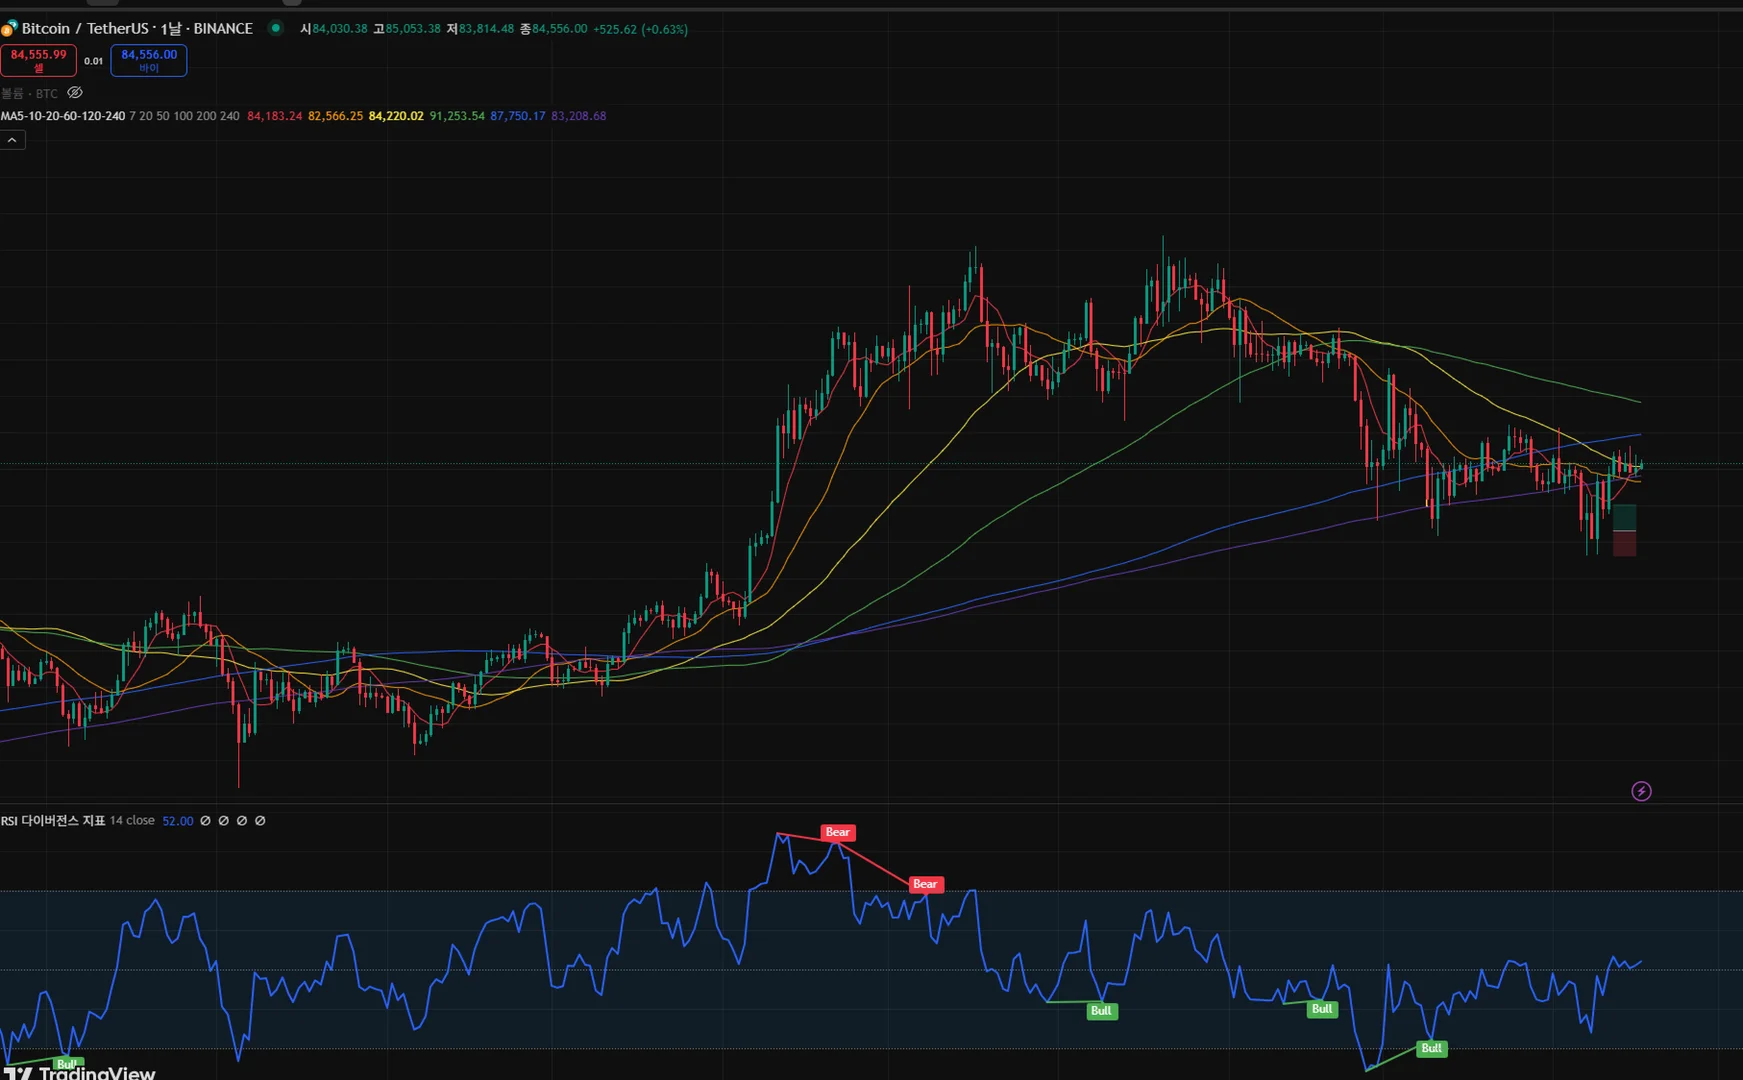Screen dimensions: 1743x1080
Task: Click the purple lightning bolt icon
Action: (1641, 791)
